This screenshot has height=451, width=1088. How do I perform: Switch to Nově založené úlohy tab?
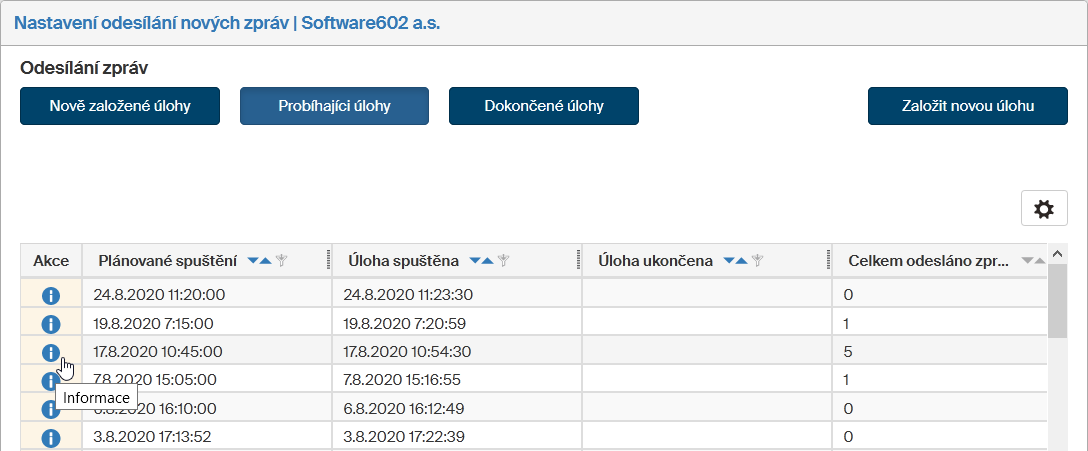(120, 106)
